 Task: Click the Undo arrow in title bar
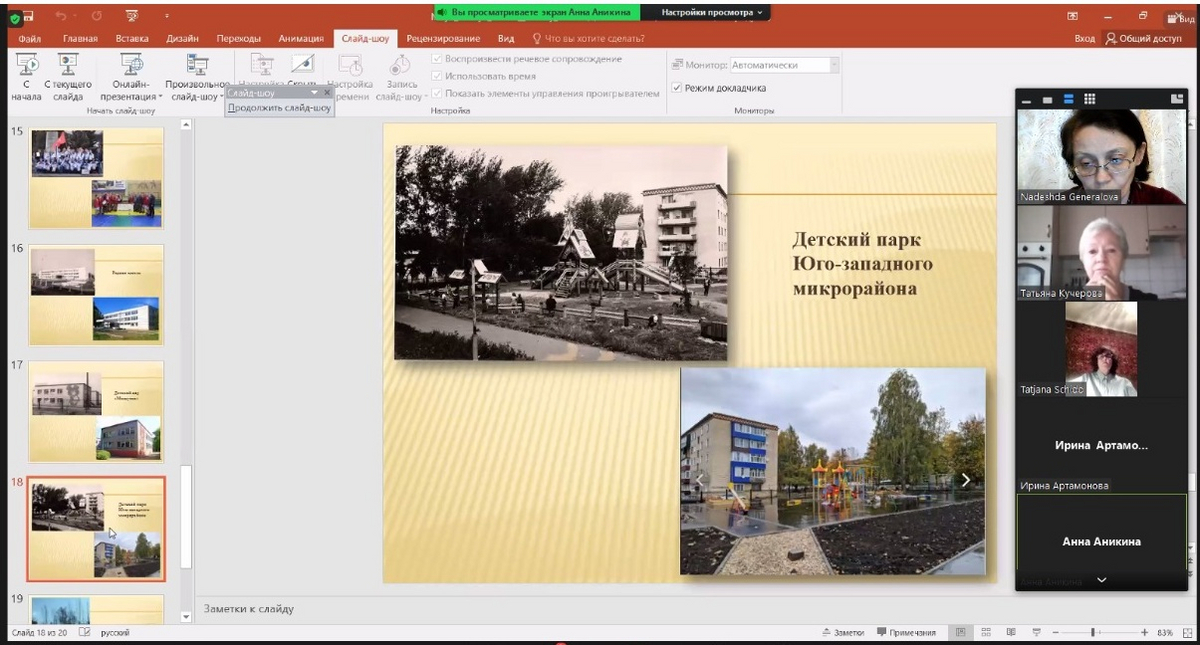point(63,16)
